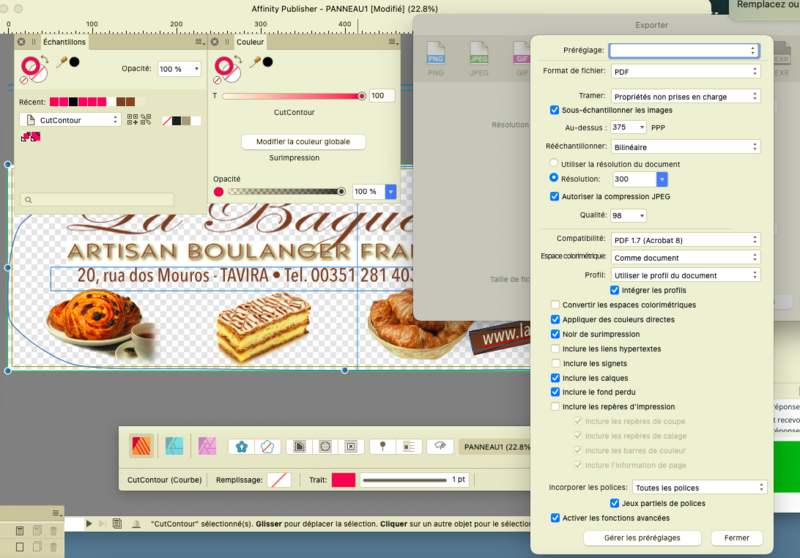
Task: Click the play icon in status bar
Action: 89,523
